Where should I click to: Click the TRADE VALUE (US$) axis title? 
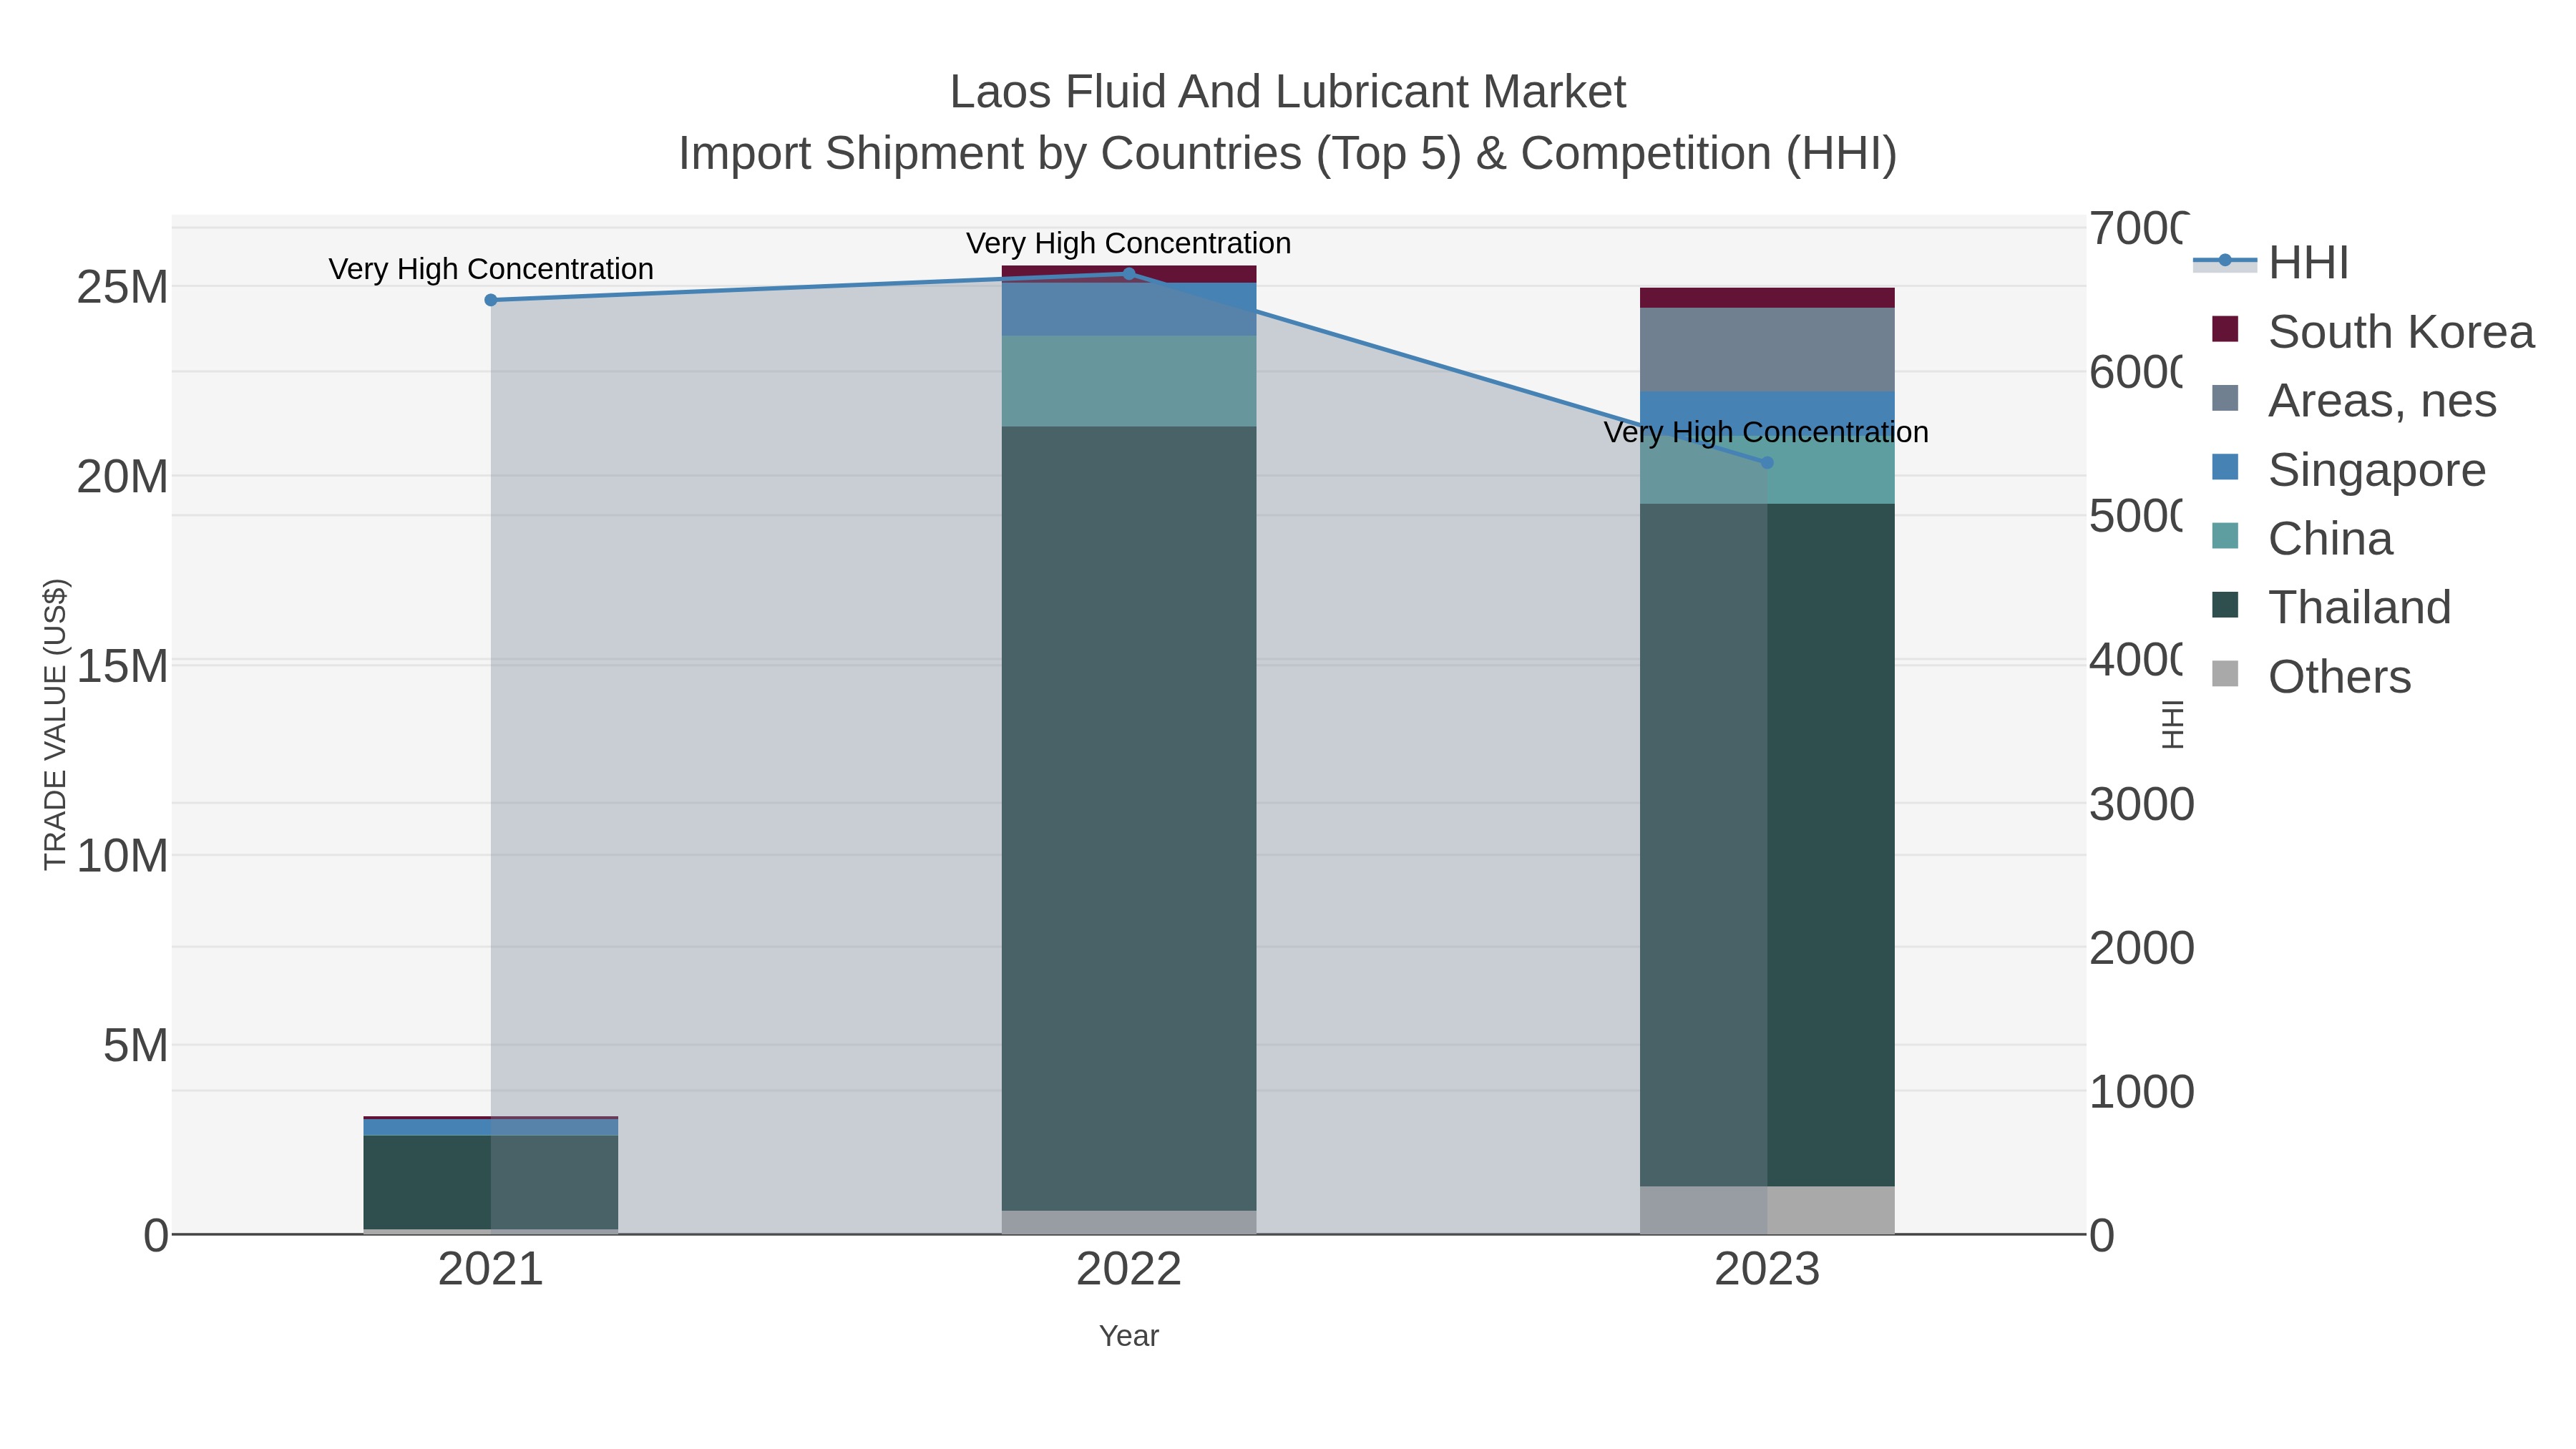pyautogui.click(x=56, y=724)
